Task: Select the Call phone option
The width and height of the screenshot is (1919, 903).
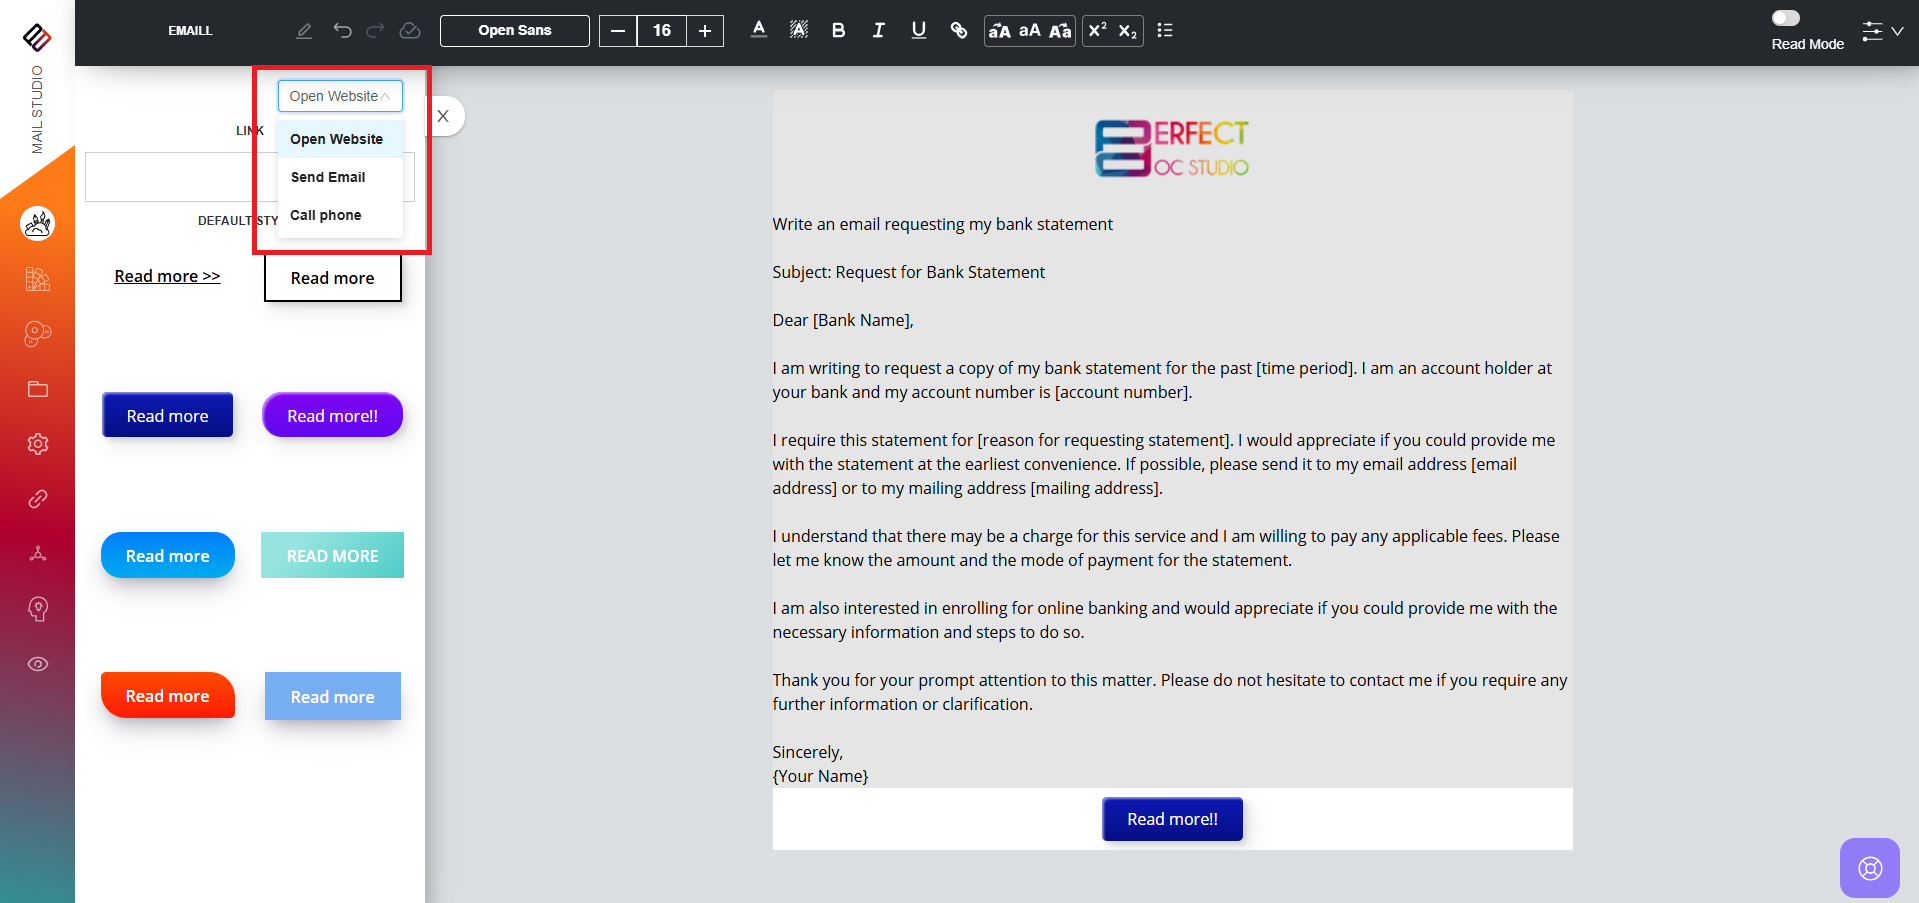Action: (326, 215)
